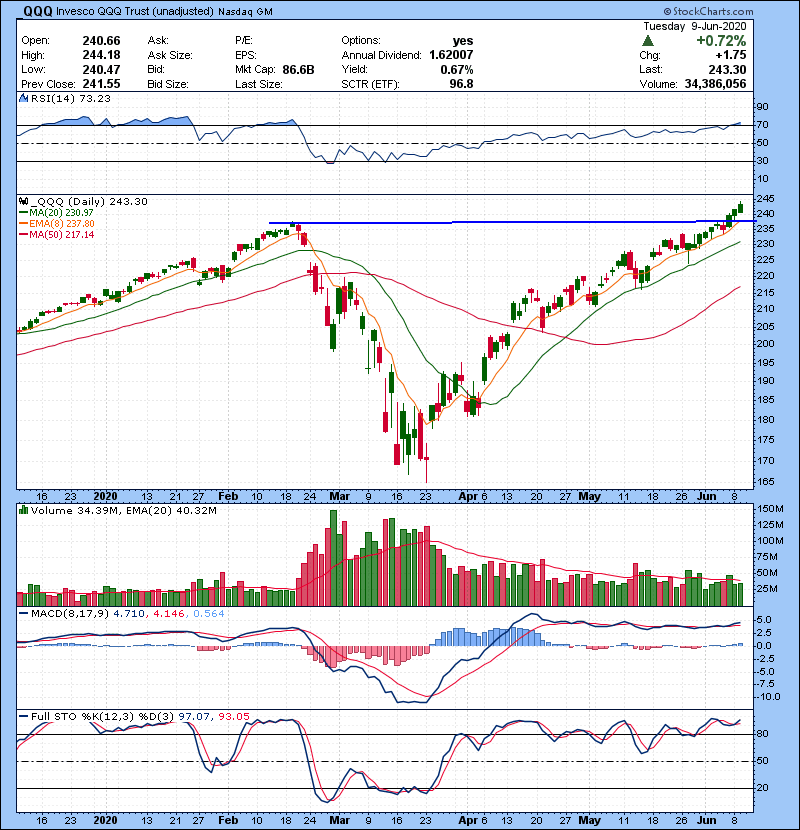Screen dimensions: 800x830
Task: Click 'Mar' on the price chart date axis
Action: point(339,497)
